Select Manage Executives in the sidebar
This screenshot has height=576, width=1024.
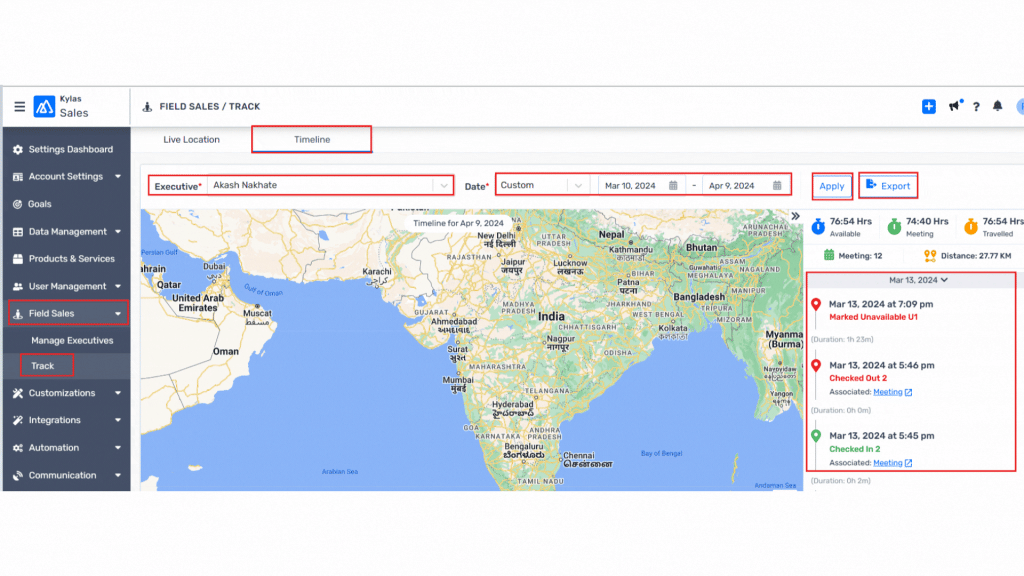click(74, 339)
